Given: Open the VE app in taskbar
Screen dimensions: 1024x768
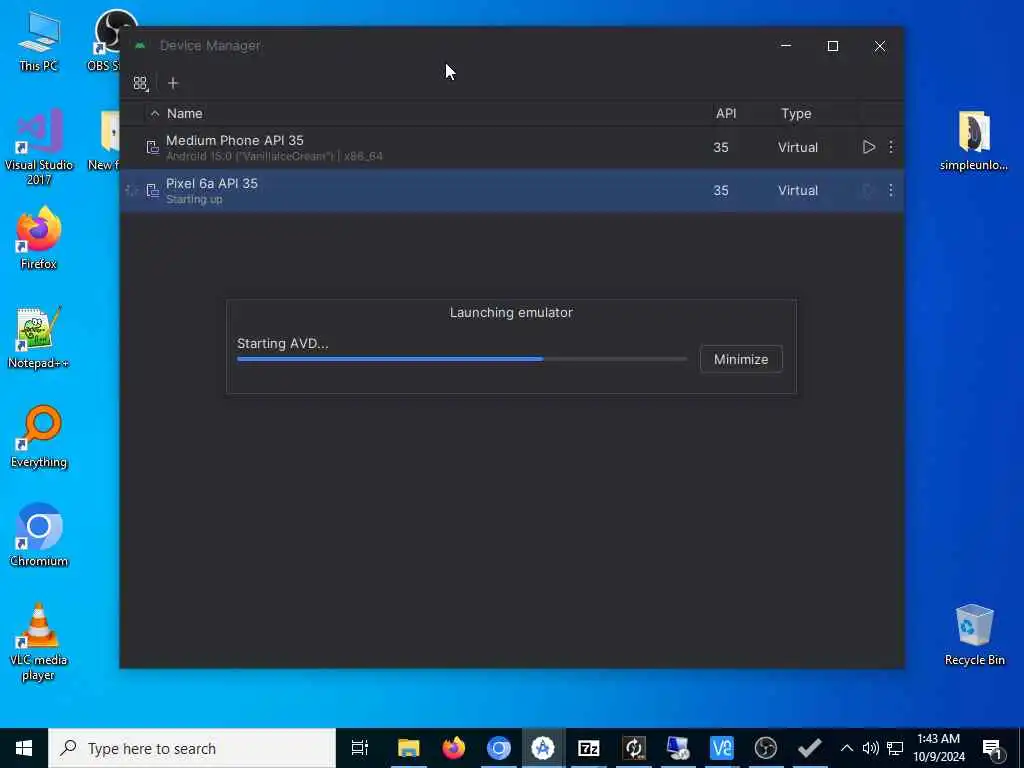Looking at the screenshot, I should [722, 748].
